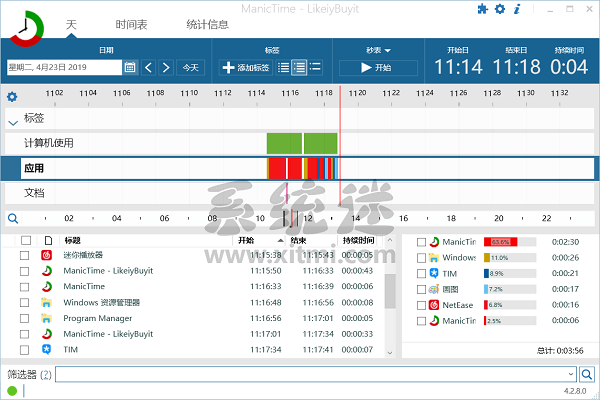The image size is (600, 400).
Task: Click the 总计: 0:03:56 total text
Action: pos(560,351)
